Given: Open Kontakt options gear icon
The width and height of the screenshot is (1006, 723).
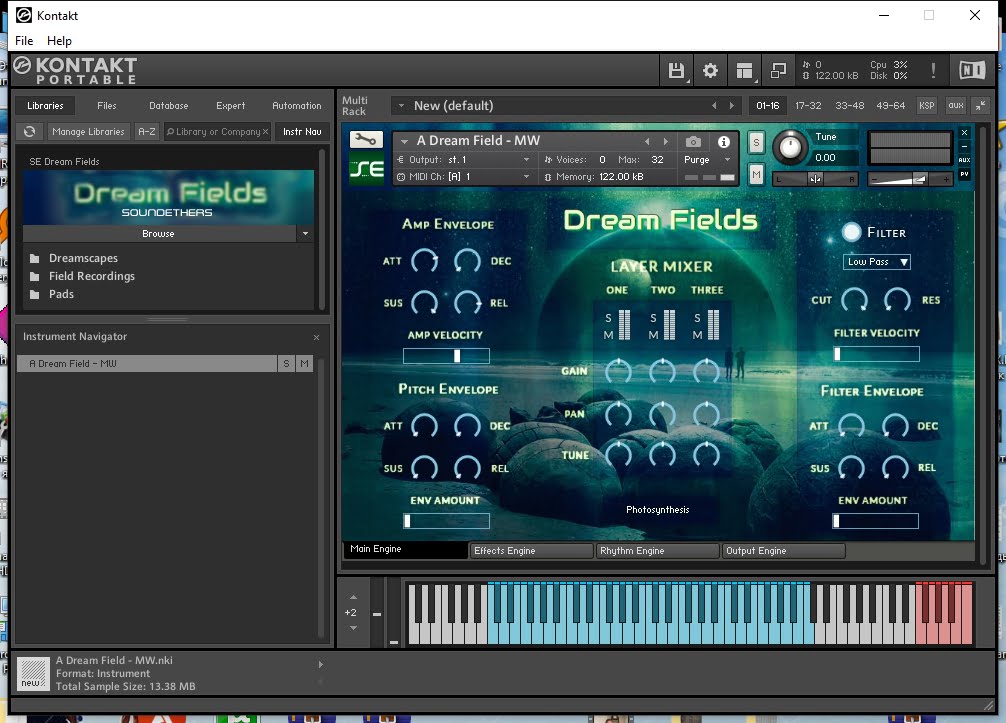Looking at the screenshot, I should (710, 70).
